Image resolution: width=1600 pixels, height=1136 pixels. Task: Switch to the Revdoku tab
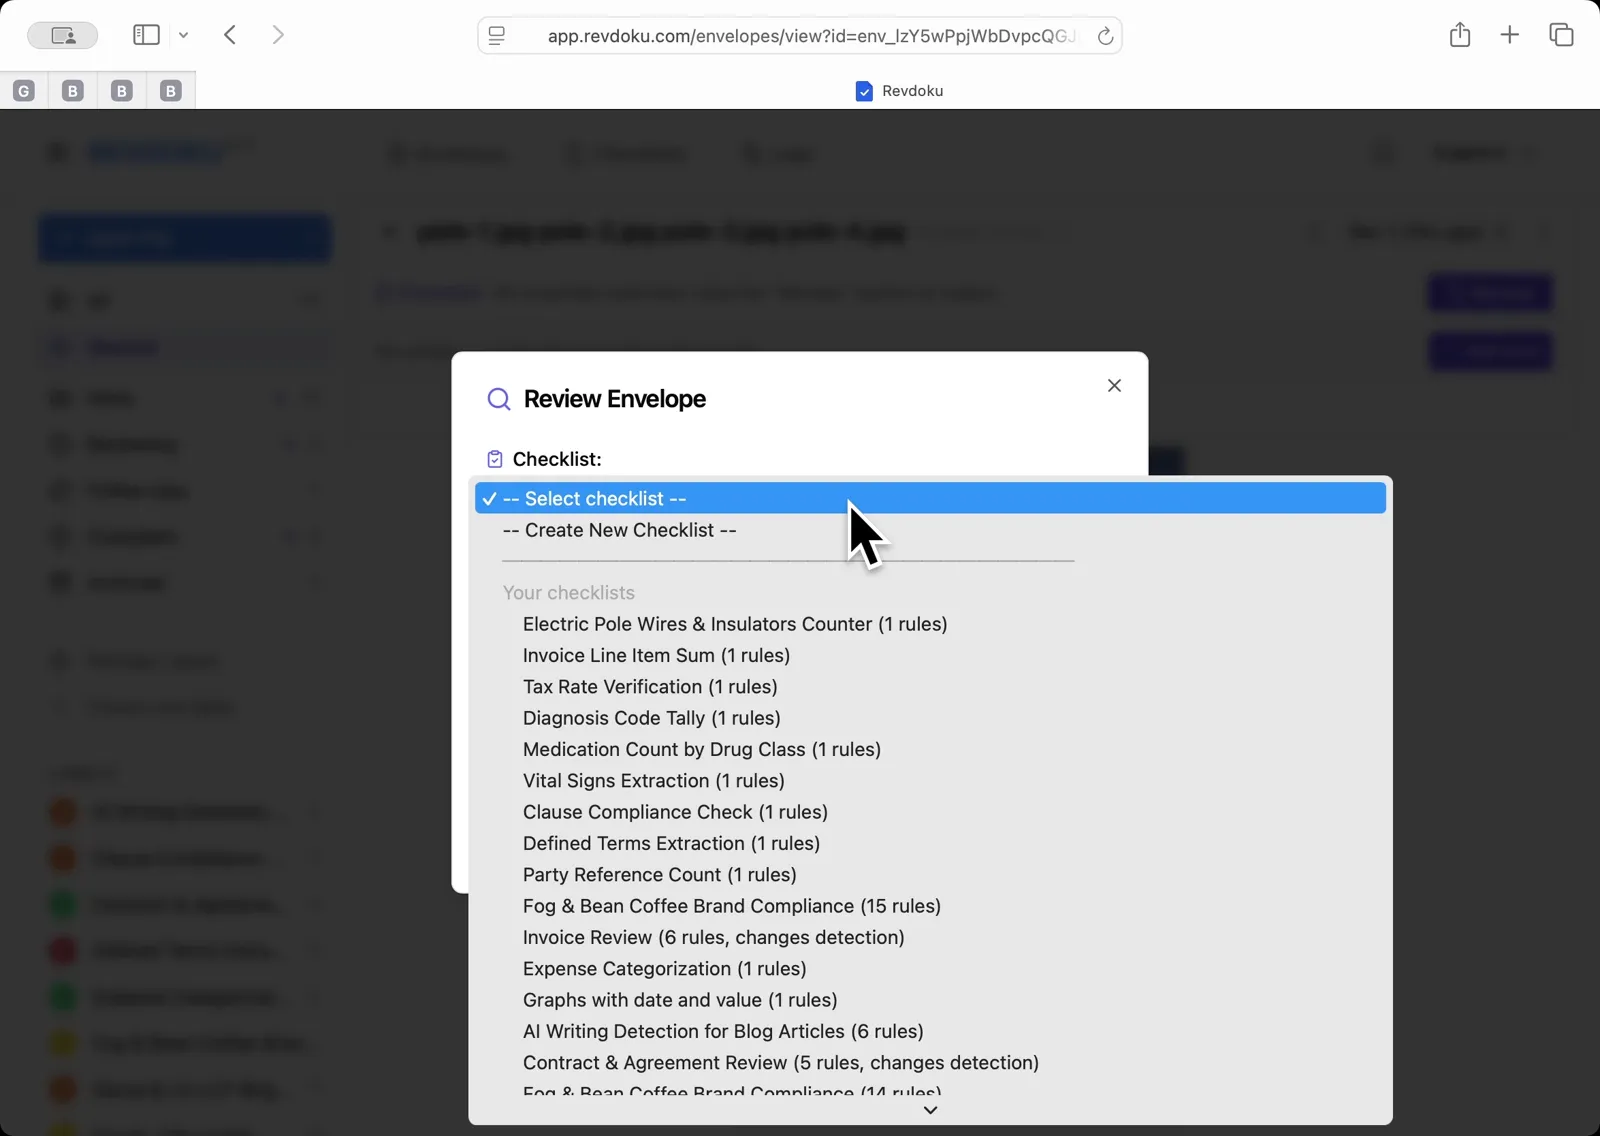899,90
